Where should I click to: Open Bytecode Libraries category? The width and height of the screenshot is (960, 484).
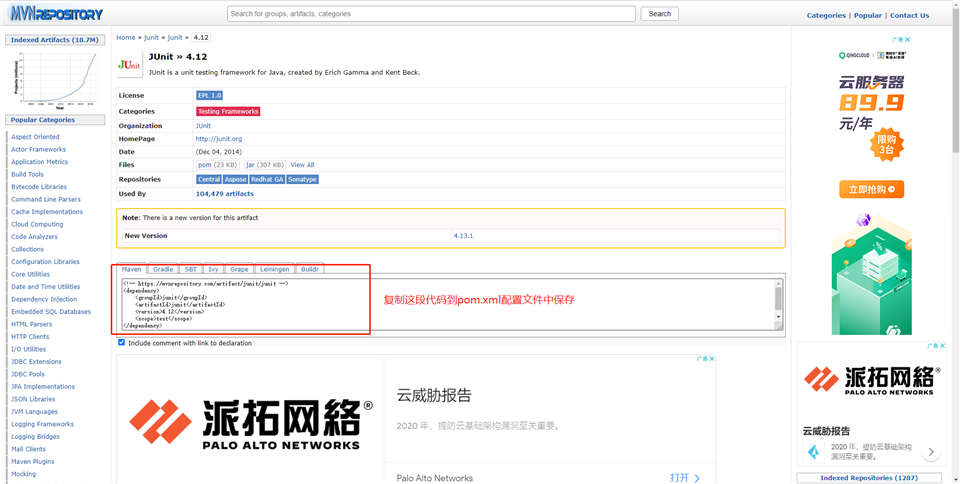point(39,187)
